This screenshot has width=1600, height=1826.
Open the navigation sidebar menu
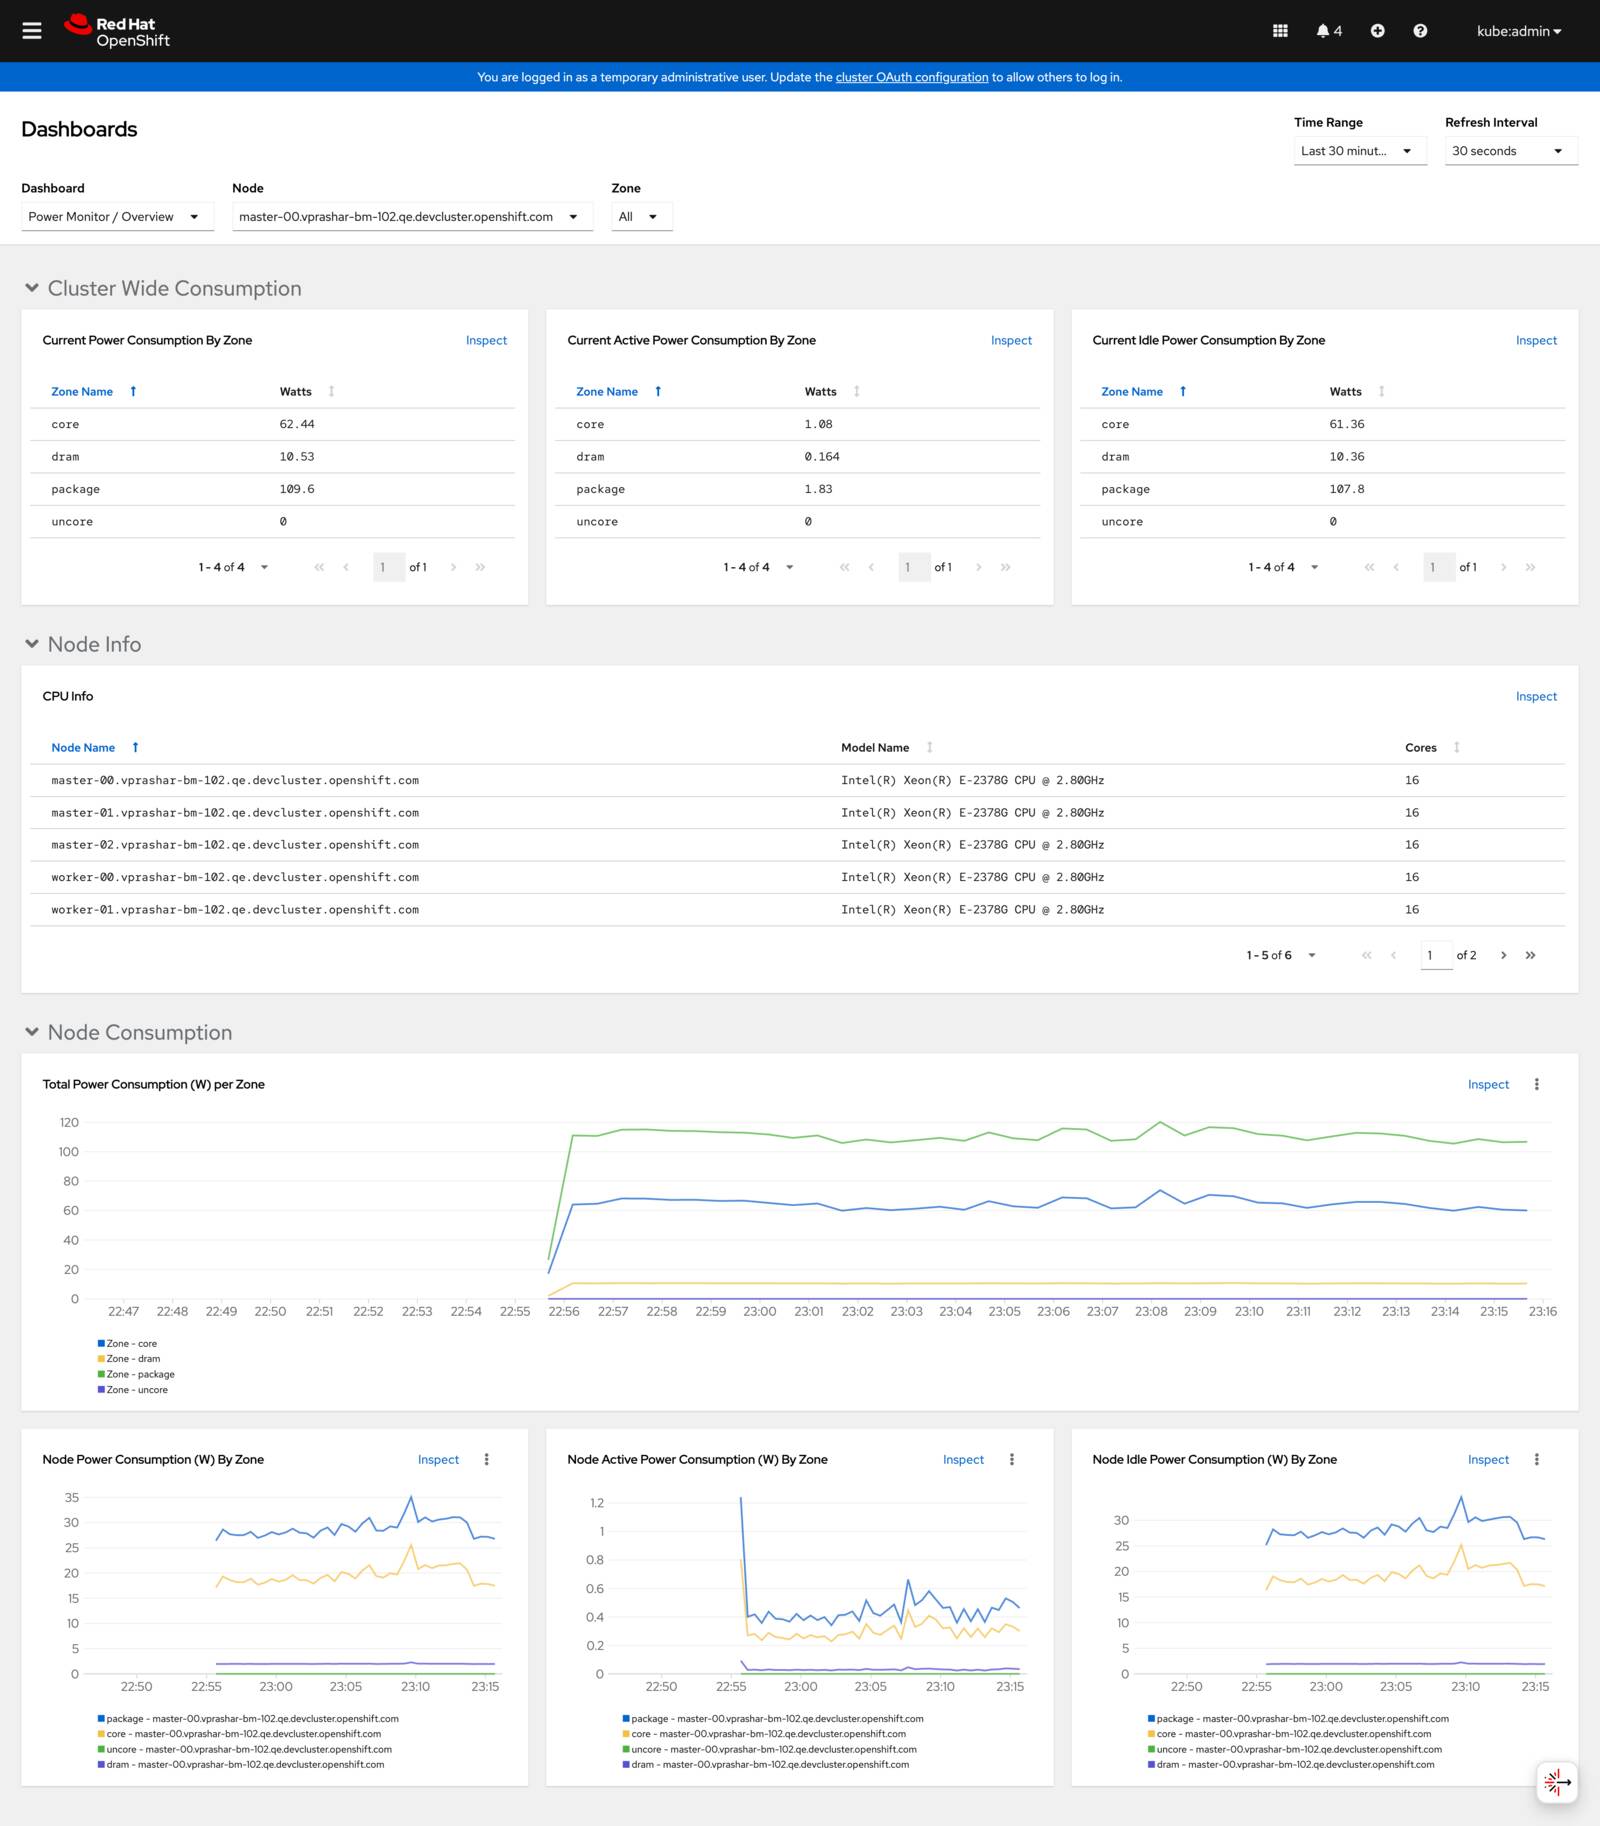[x=32, y=30]
